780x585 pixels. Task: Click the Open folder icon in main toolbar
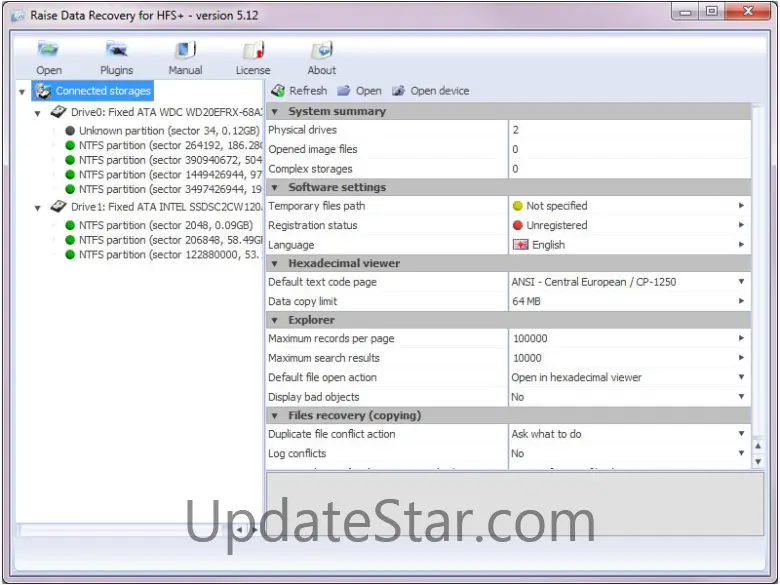48,50
